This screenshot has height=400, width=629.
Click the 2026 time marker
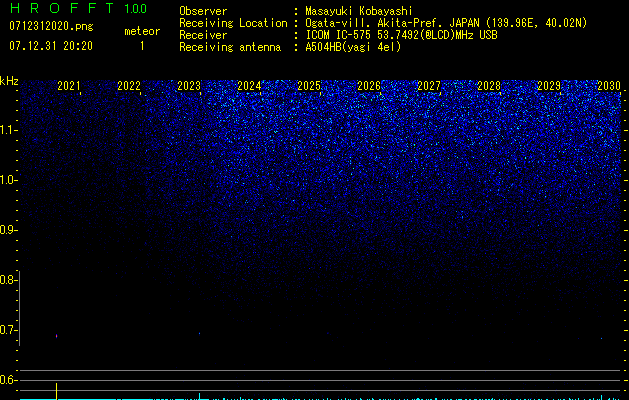pos(369,86)
